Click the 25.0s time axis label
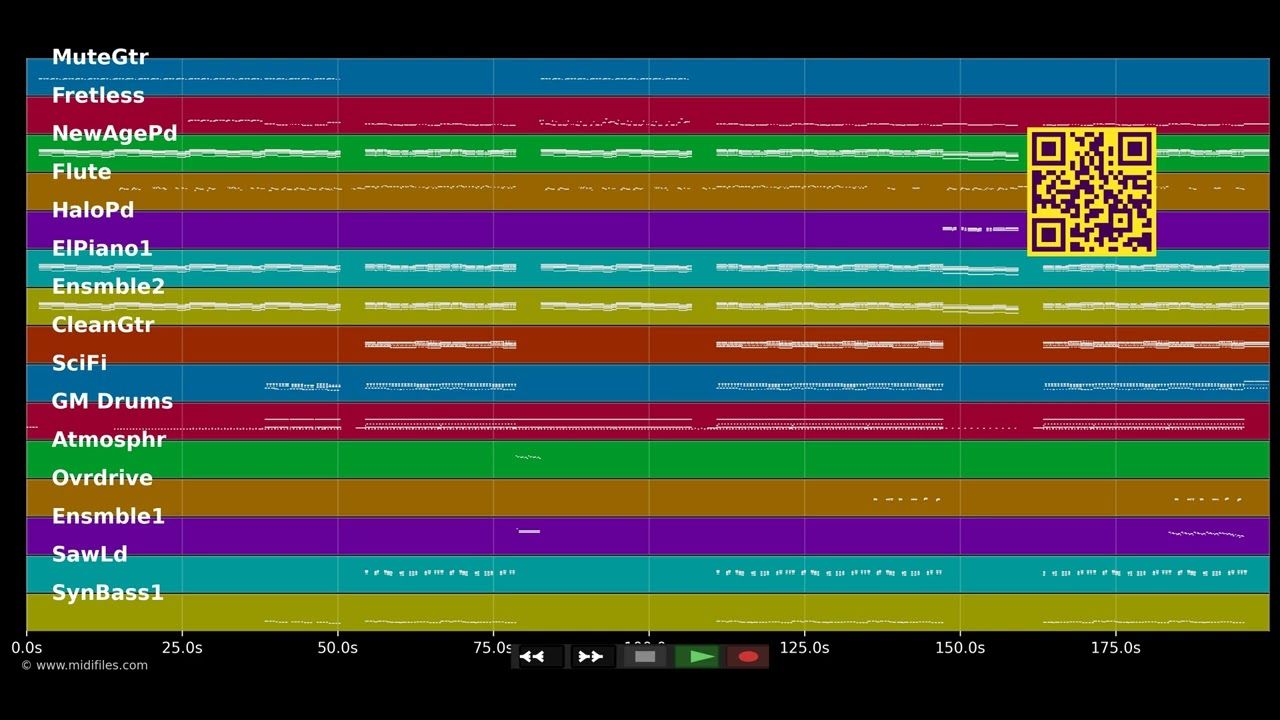This screenshot has height=720, width=1280. click(182, 648)
